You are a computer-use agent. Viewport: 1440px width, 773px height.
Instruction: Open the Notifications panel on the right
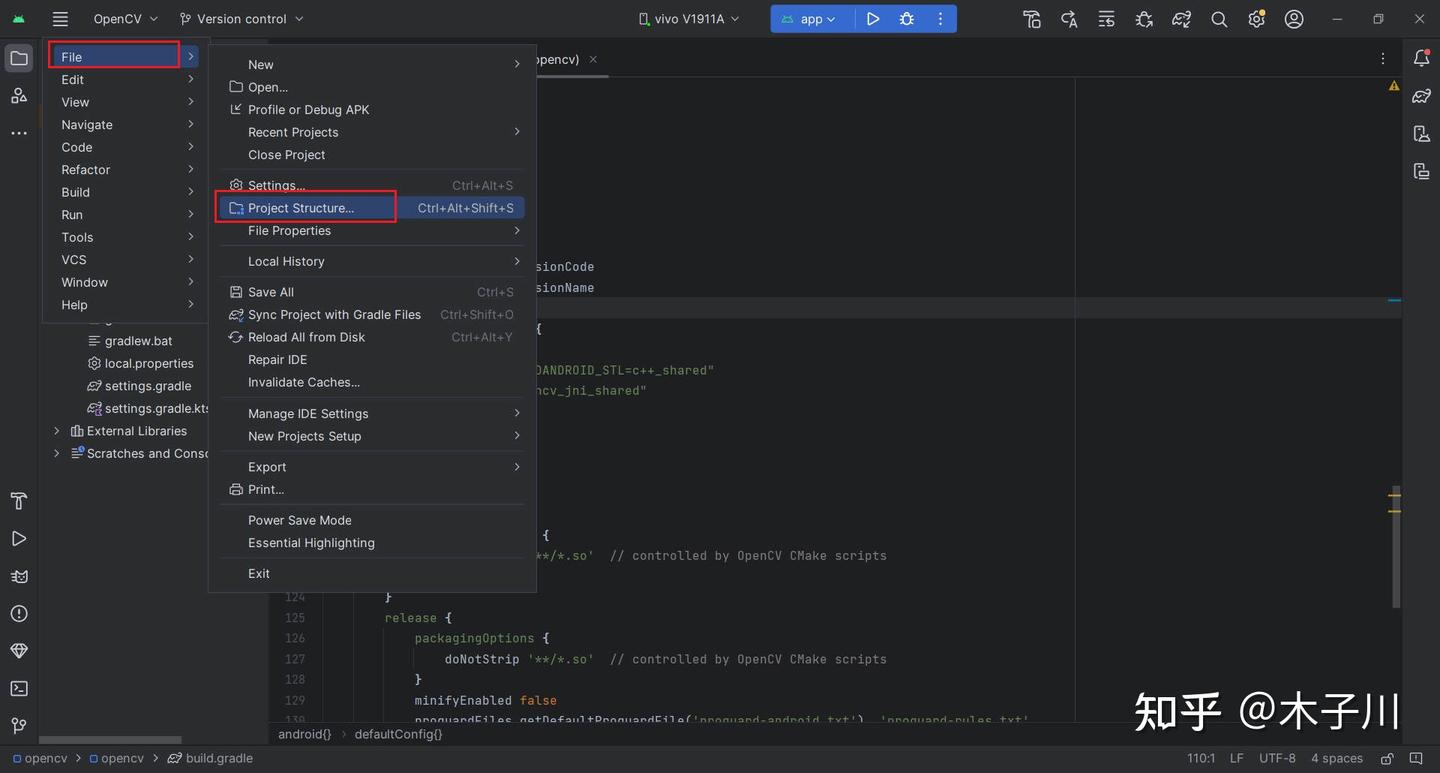[1421, 57]
